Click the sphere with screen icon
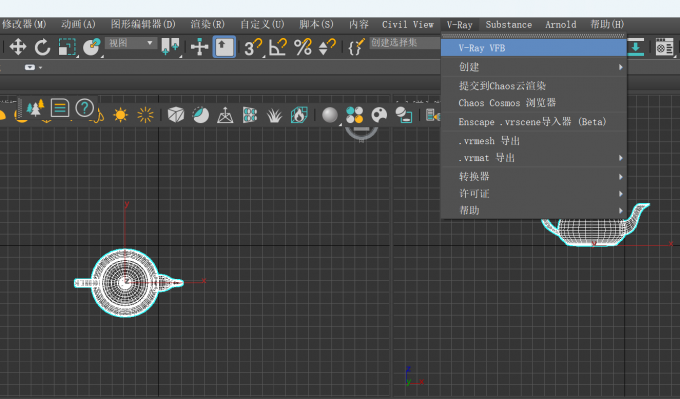The image size is (680, 399). tap(404, 115)
